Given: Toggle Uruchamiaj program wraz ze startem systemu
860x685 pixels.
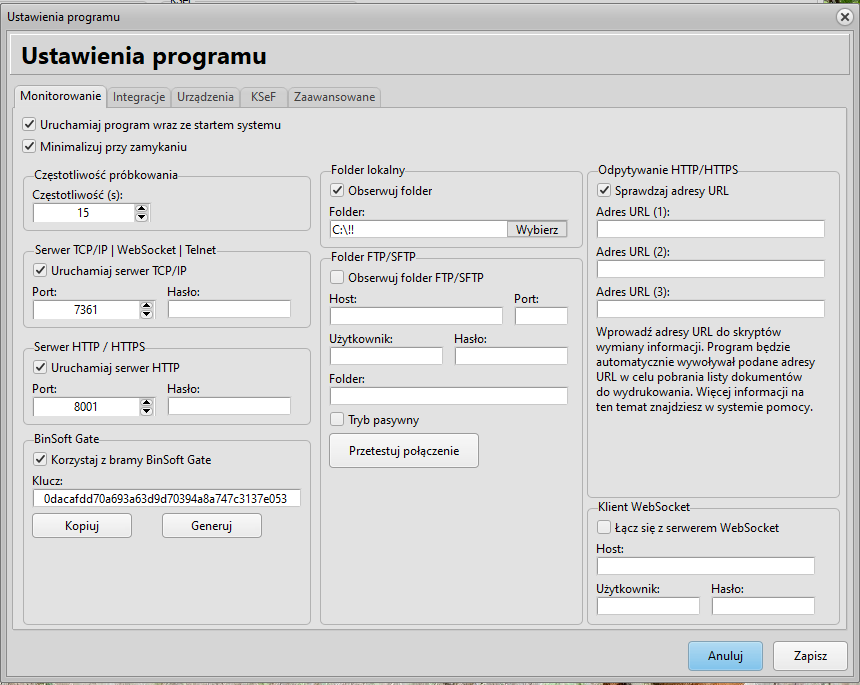Looking at the screenshot, I should [28, 125].
